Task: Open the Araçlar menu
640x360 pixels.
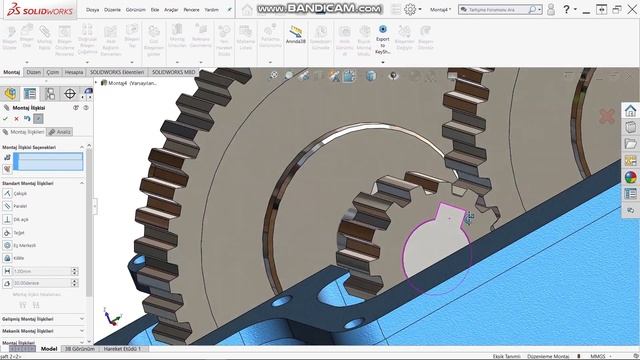Action: [x=171, y=9]
